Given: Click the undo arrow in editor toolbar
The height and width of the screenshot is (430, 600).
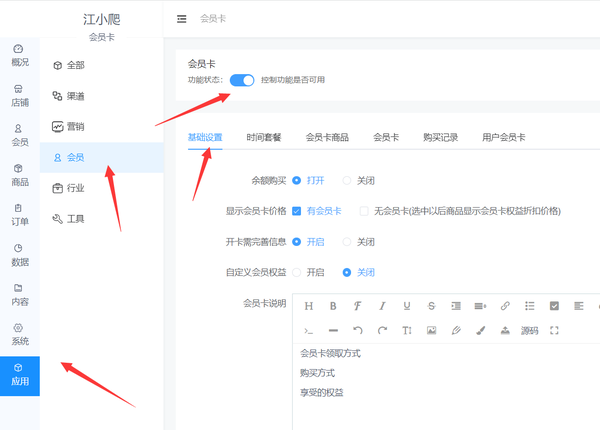Looking at the screenshot, I should coord(358,330).
